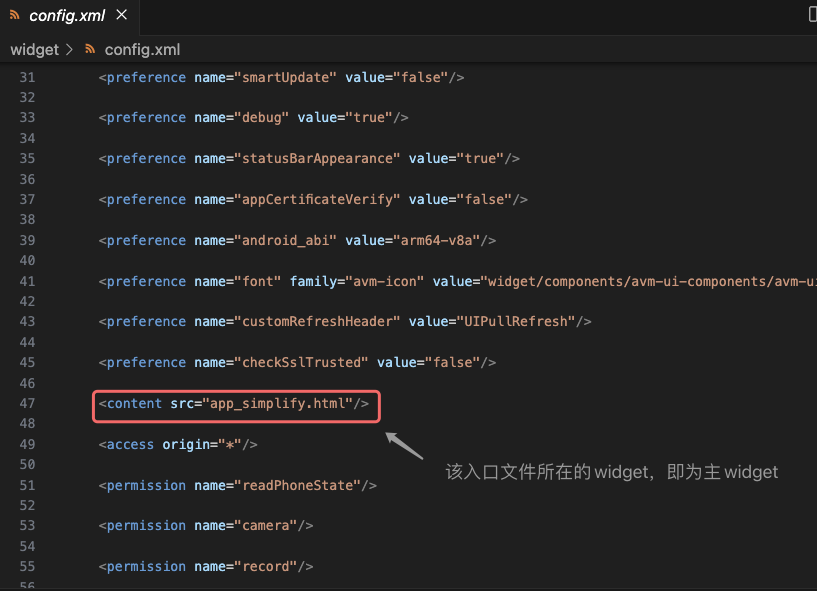Select the config.xml tab title
817x591 pixels.
68,15
